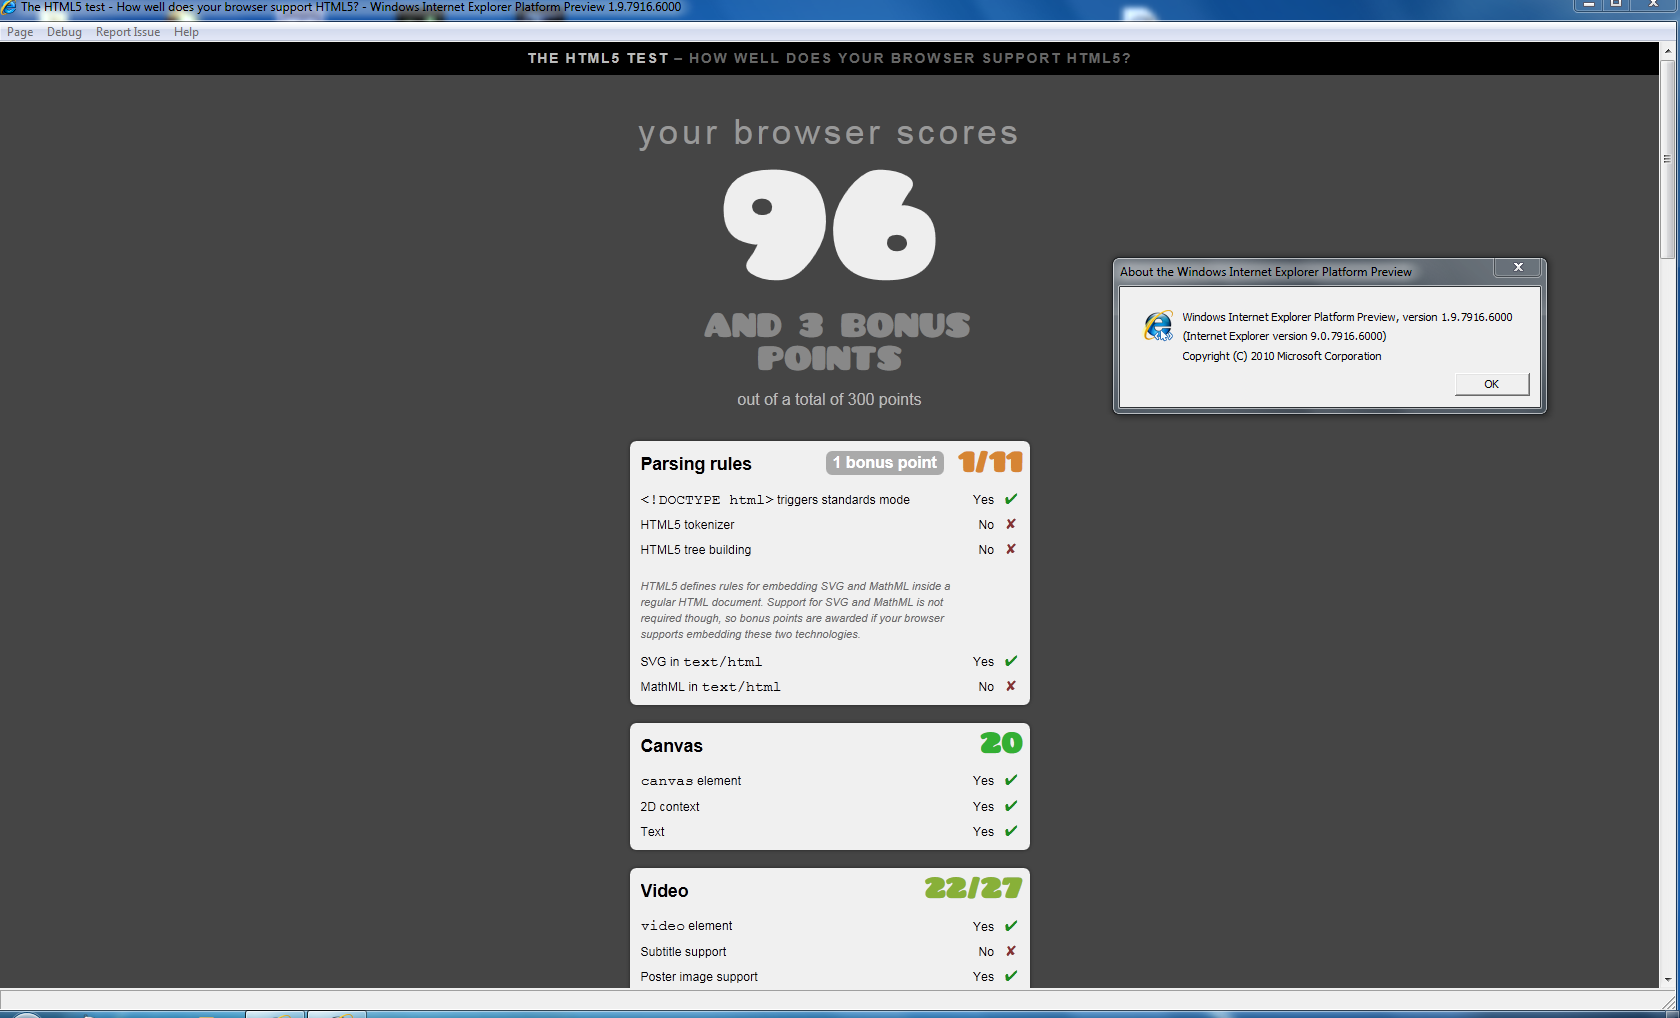This screenshot has height=1018, width=1680.
Task: Click the red X for HTML5 tokenizer
Action: pyautogui.click(x=1011, y=524)
